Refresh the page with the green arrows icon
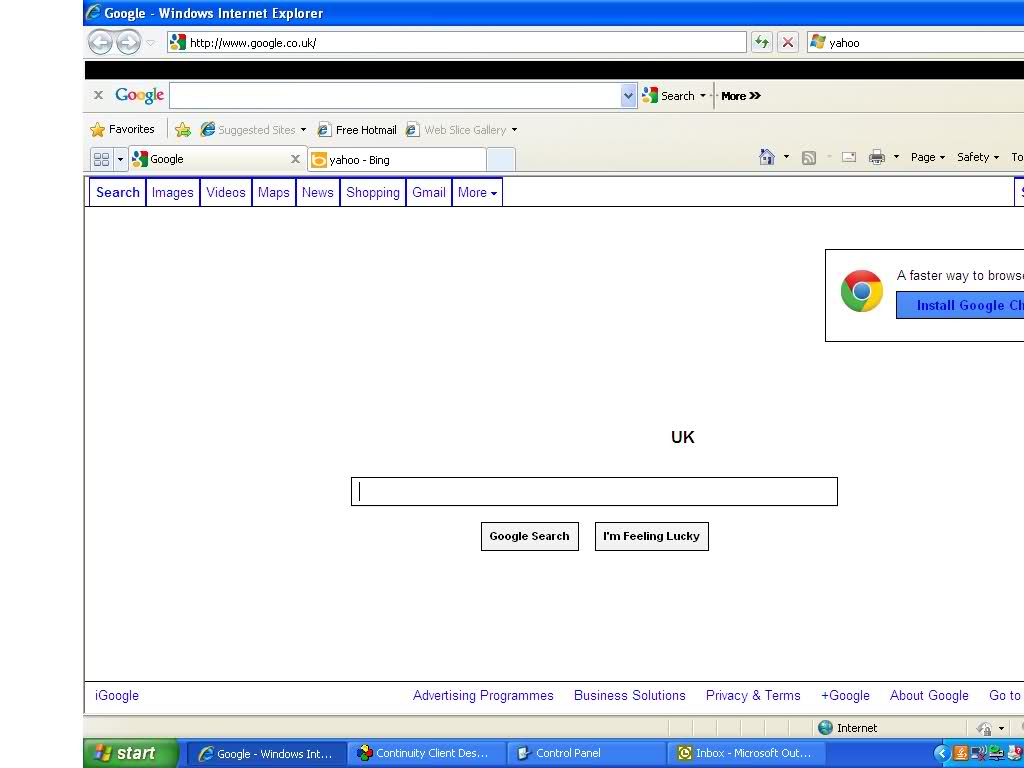 pyautogui.click(x=761, y=42)
